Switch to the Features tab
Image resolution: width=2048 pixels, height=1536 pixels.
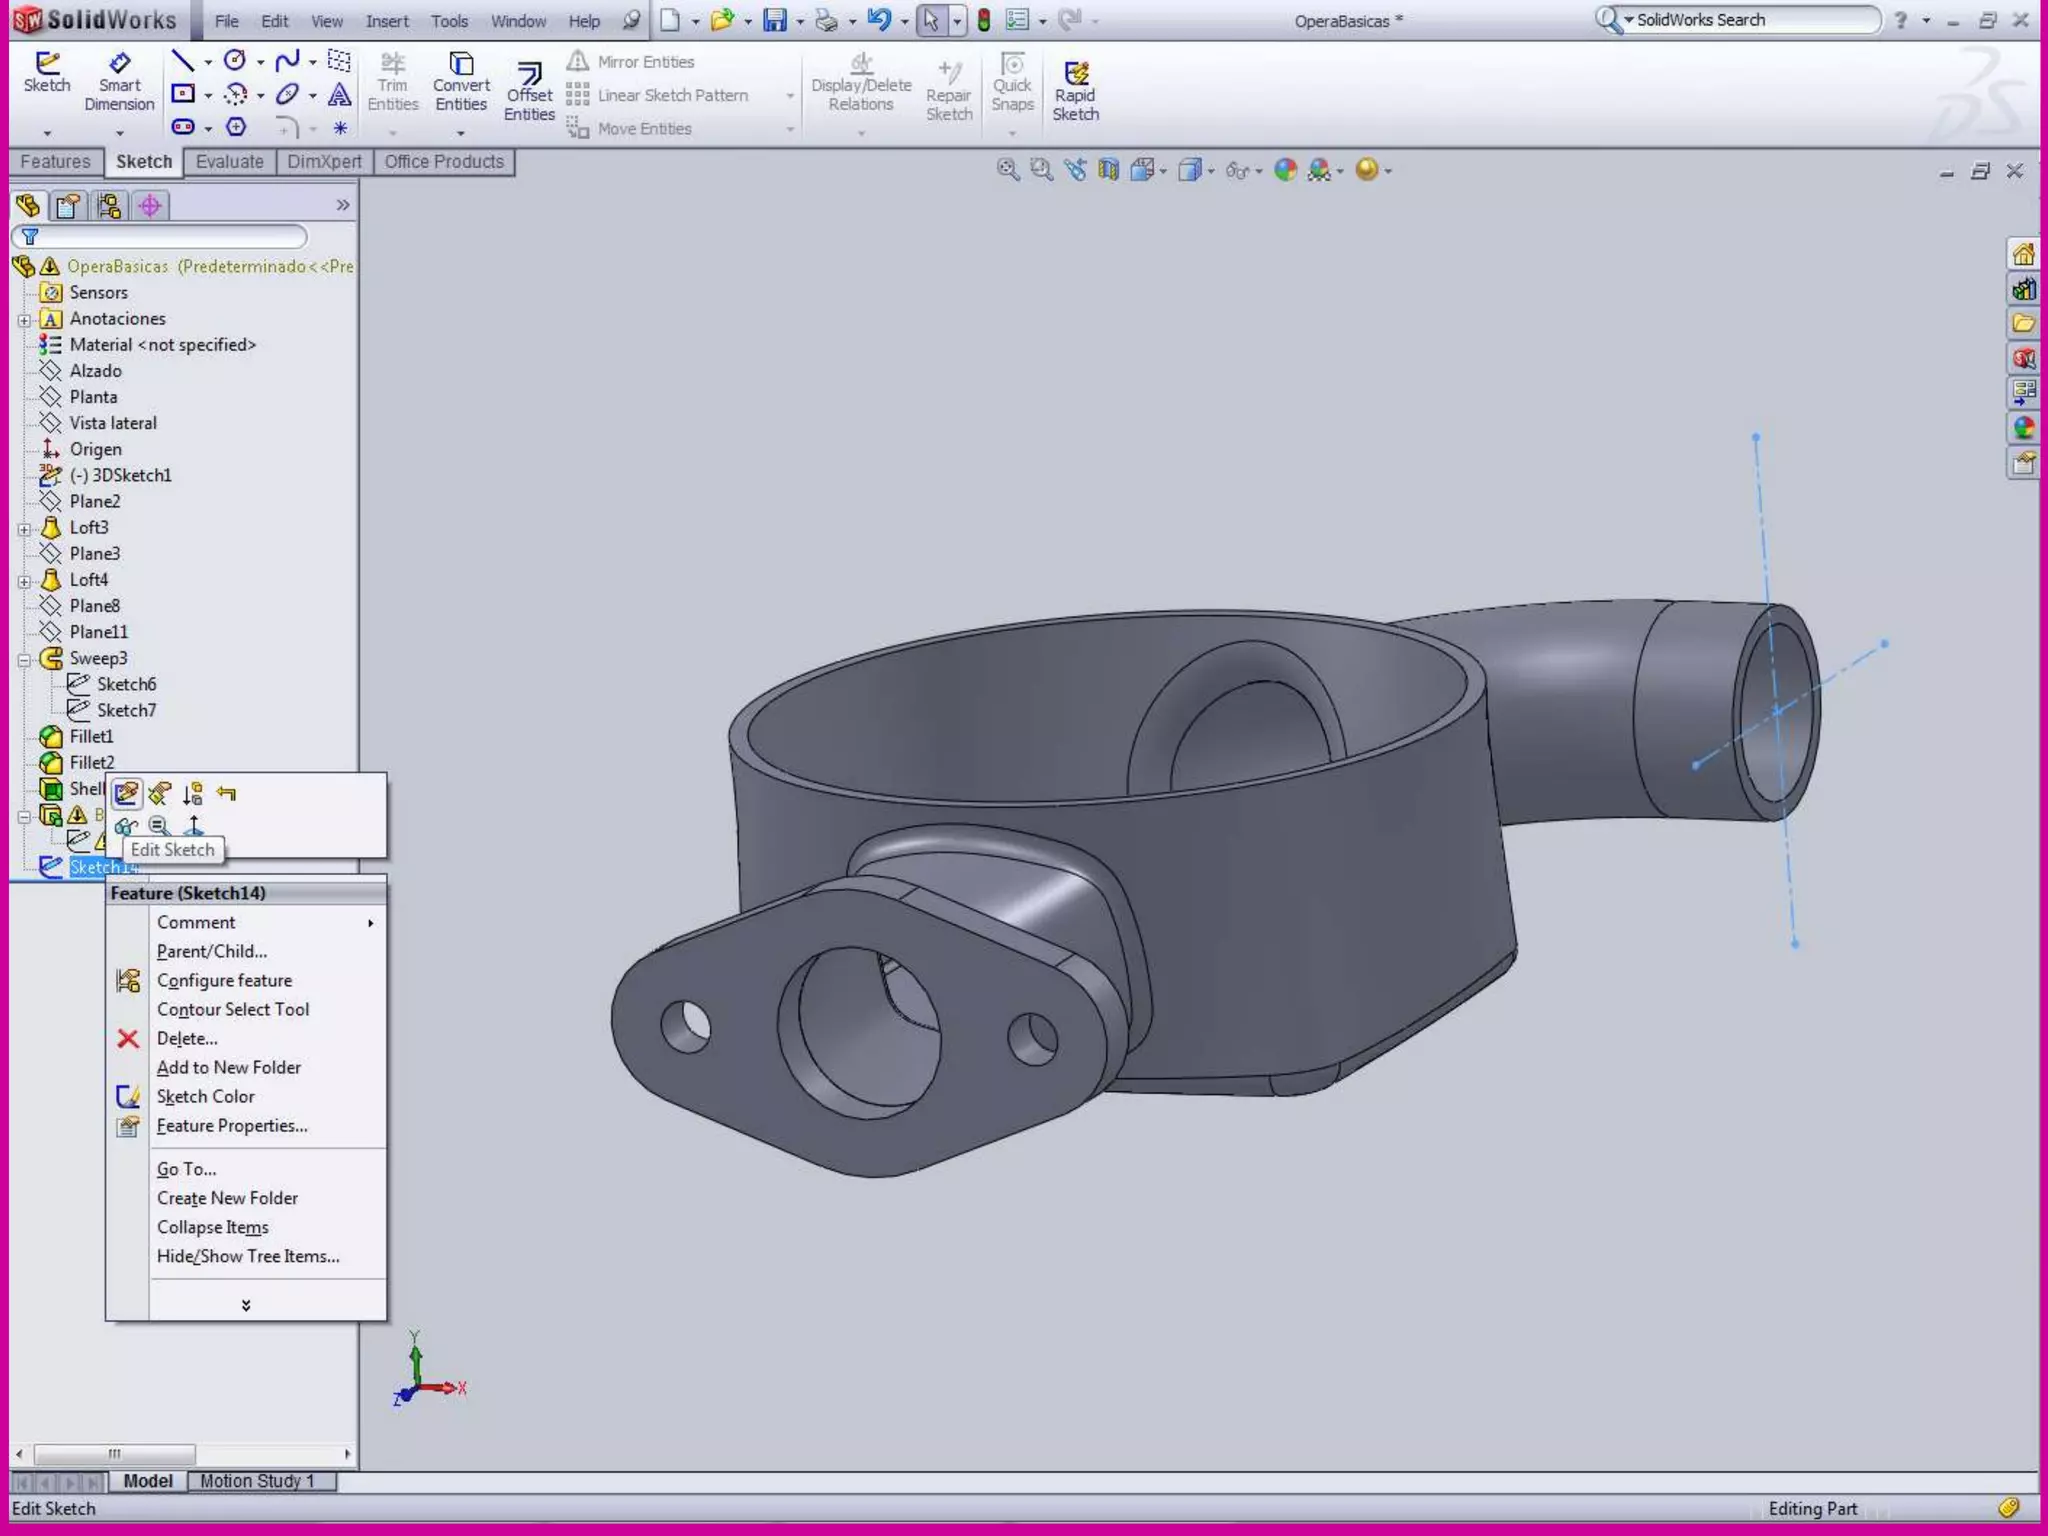(55, 162)
